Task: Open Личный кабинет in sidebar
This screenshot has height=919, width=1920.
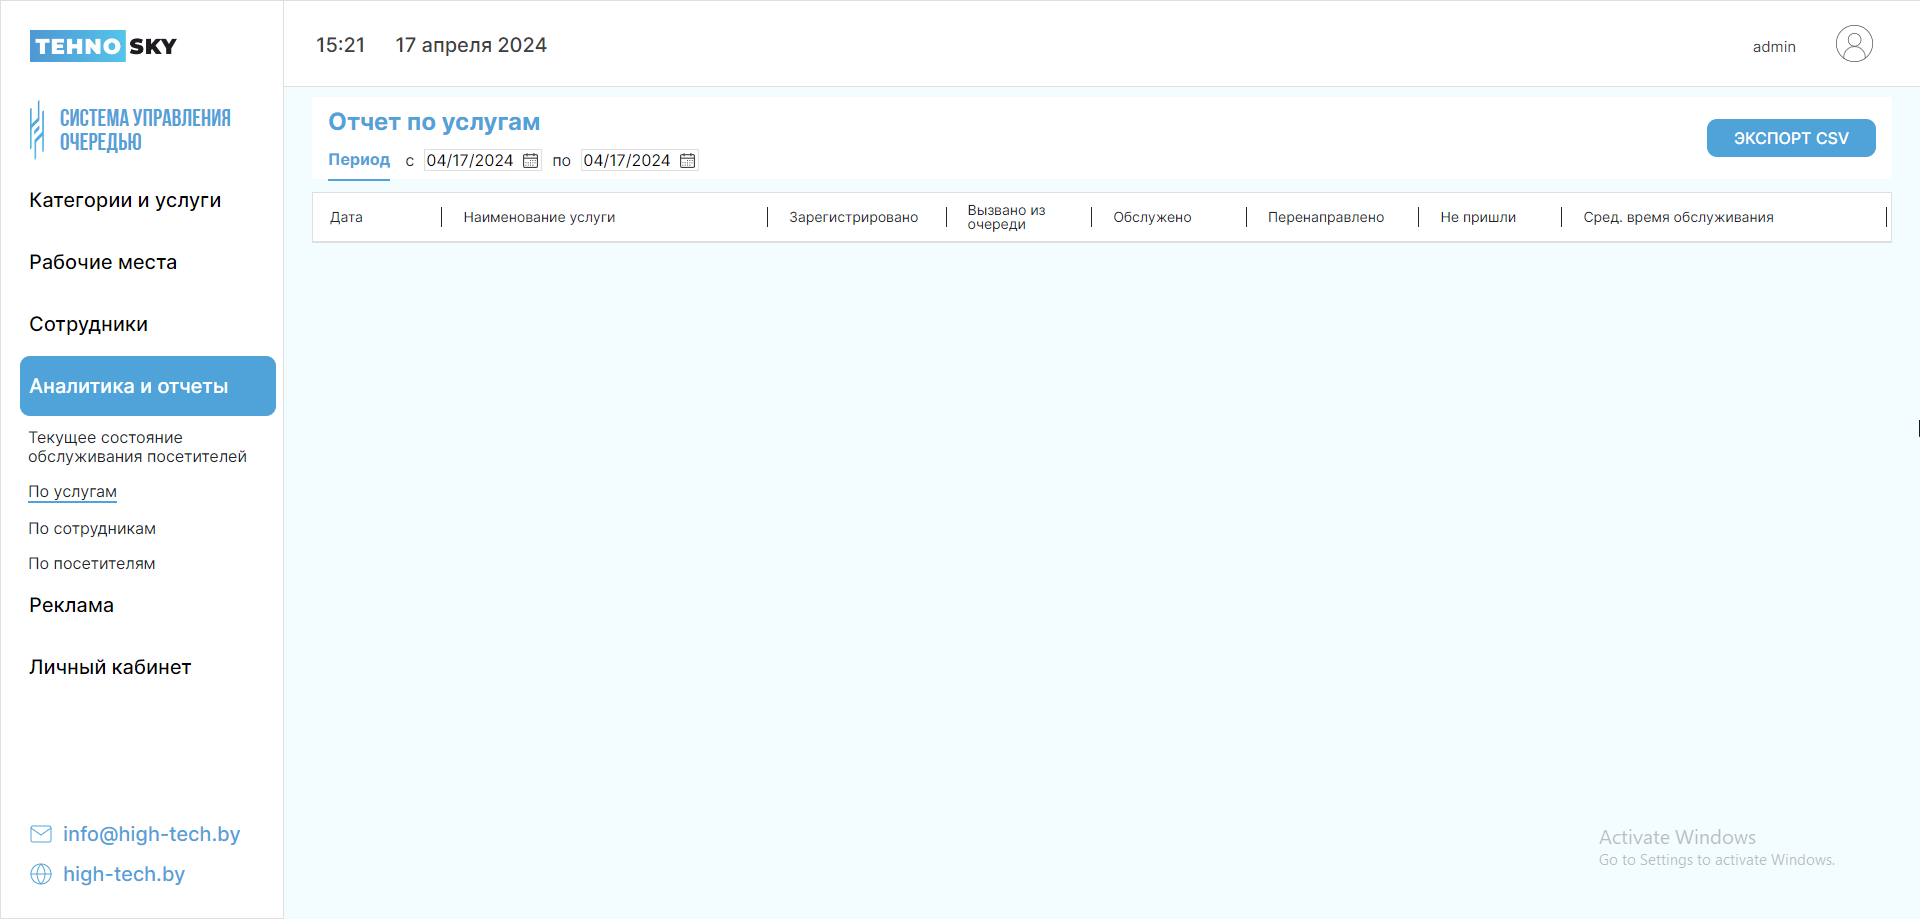Action: [x=110, y=667]
